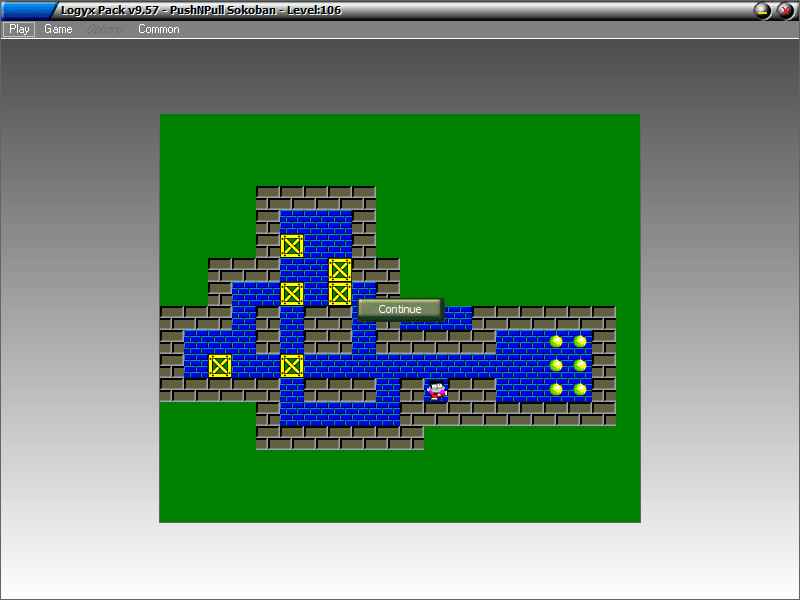Click the topmost yellow crate
This screenshot has width=800, height=600.
[292, 246]
